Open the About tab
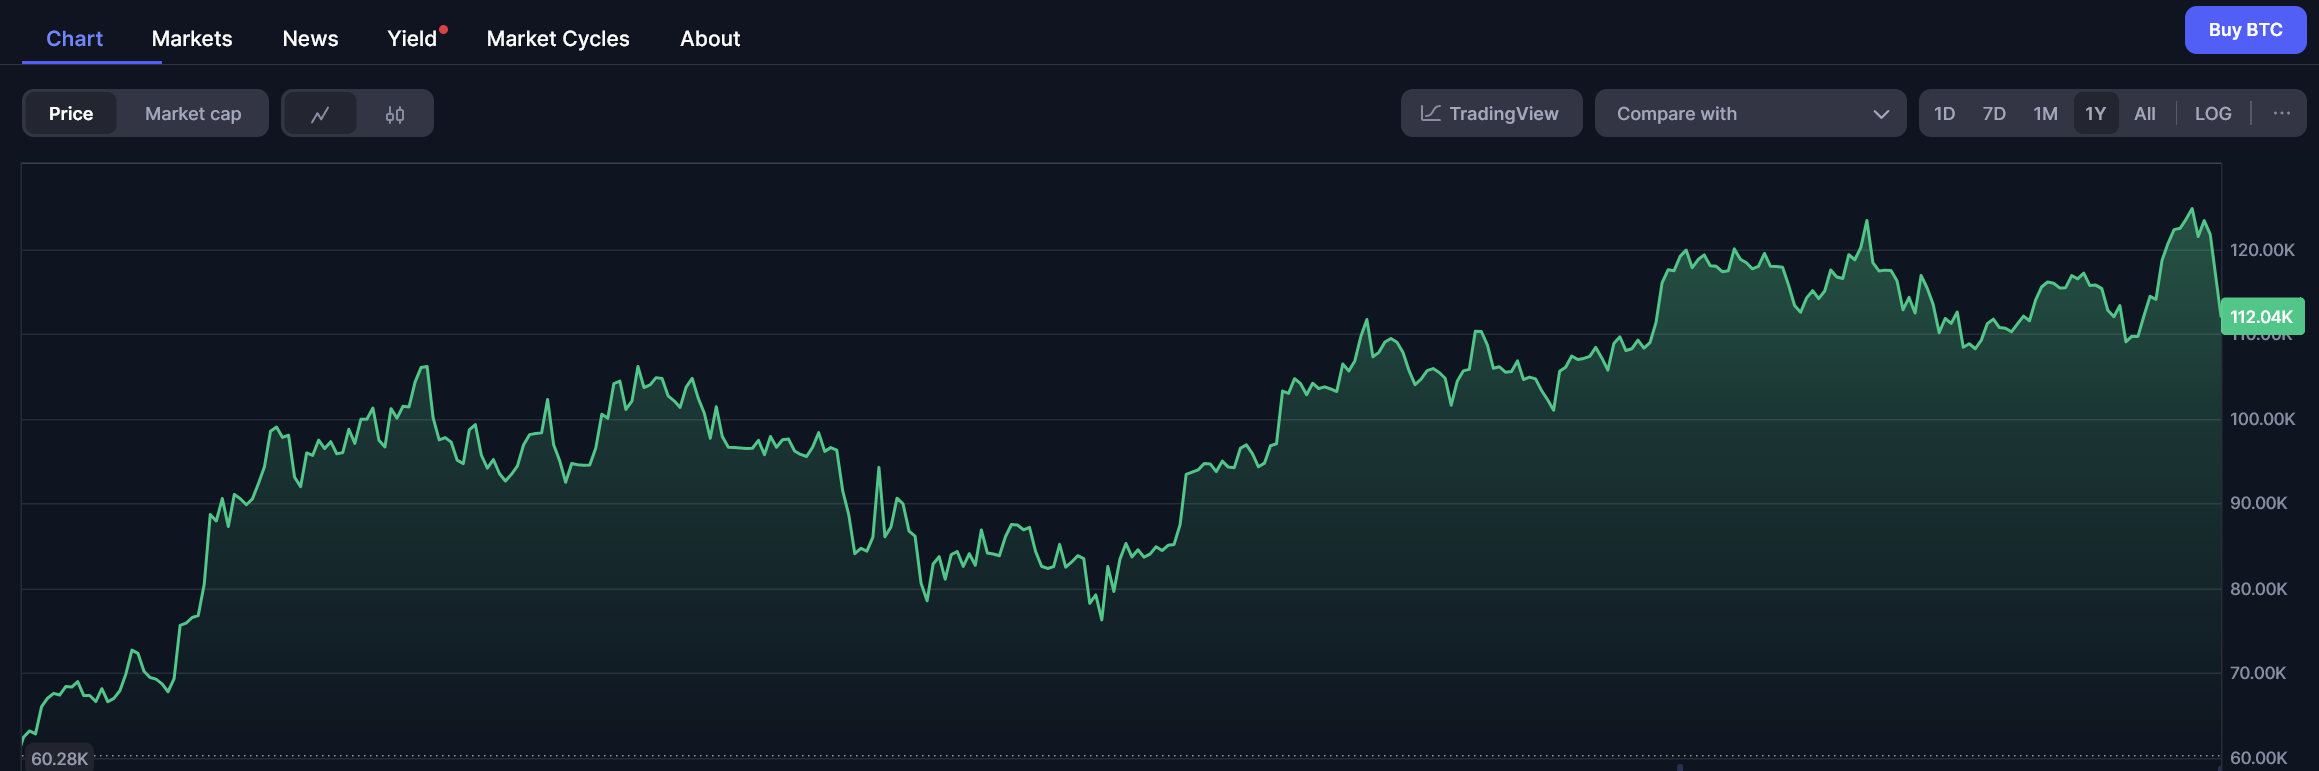The image size is (2319, 771). click(710, 39)
